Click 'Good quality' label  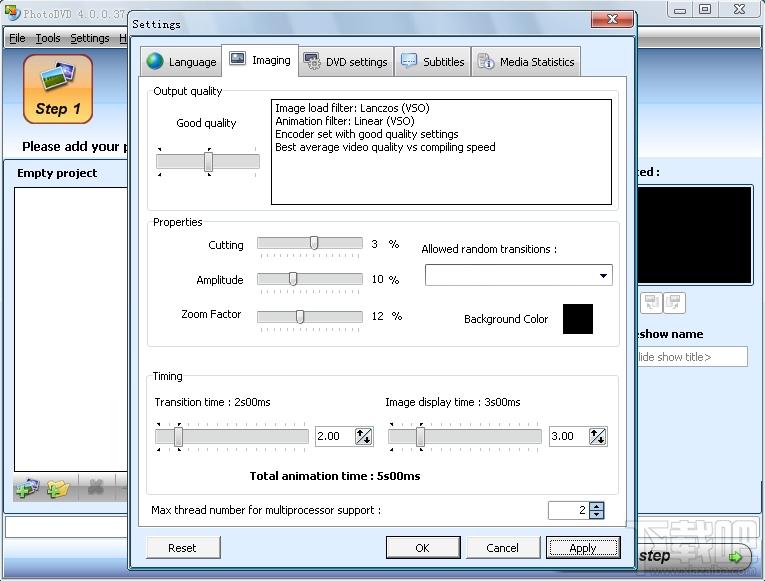206,123
